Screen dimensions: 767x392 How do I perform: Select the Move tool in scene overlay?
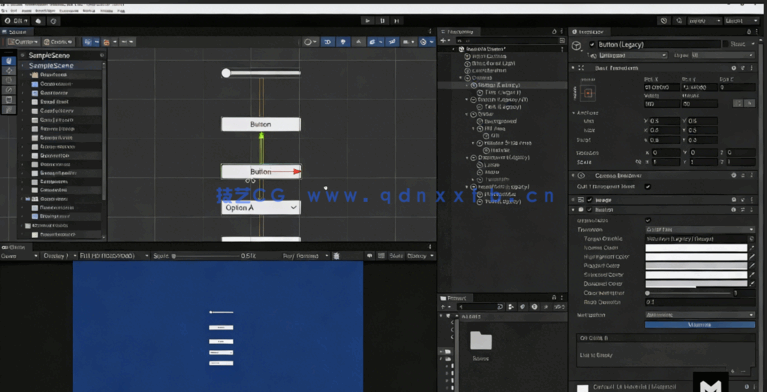pyautogui.click(x=9, y=71)
